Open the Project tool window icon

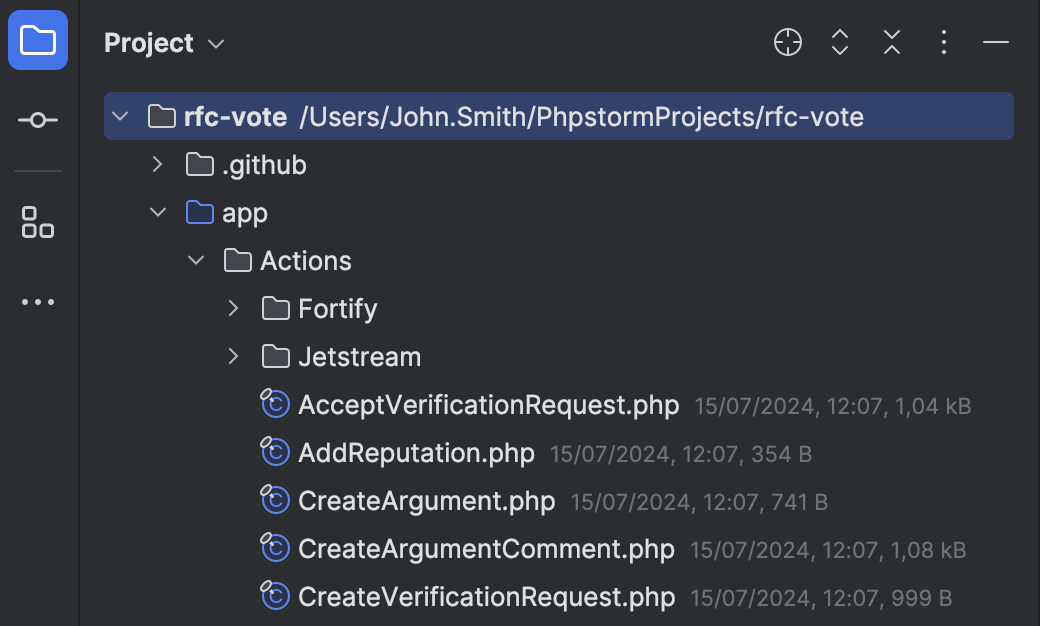click(x=38, y=41)
